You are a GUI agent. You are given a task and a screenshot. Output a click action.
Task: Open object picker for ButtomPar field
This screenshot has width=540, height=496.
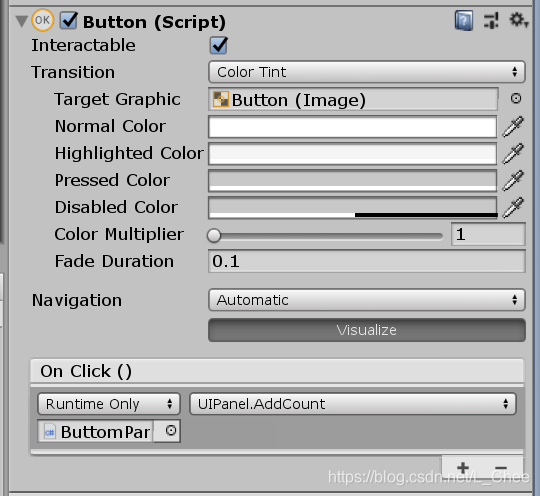tap(170, 431)
